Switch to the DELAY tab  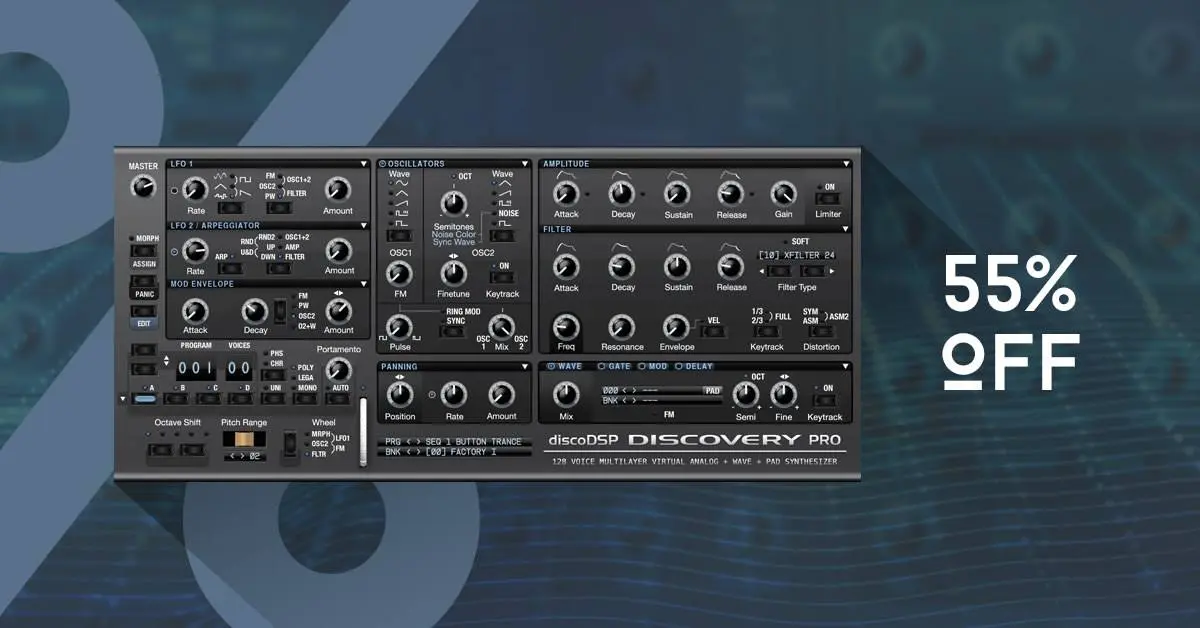[x=695, y=367]
